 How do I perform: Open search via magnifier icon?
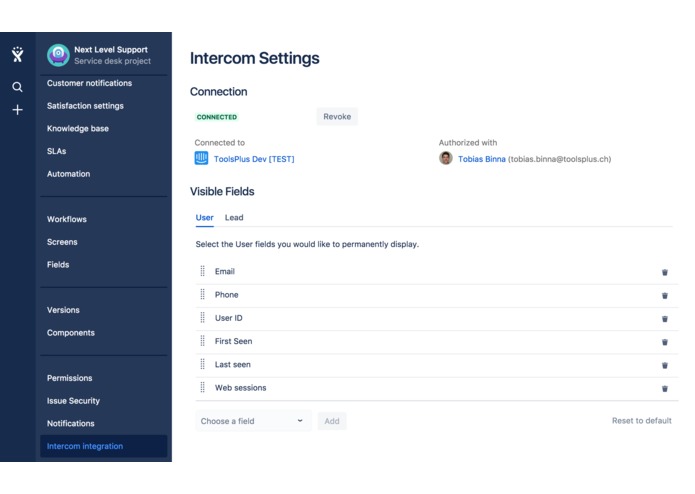pyautogui.click(x=17, y=87)
